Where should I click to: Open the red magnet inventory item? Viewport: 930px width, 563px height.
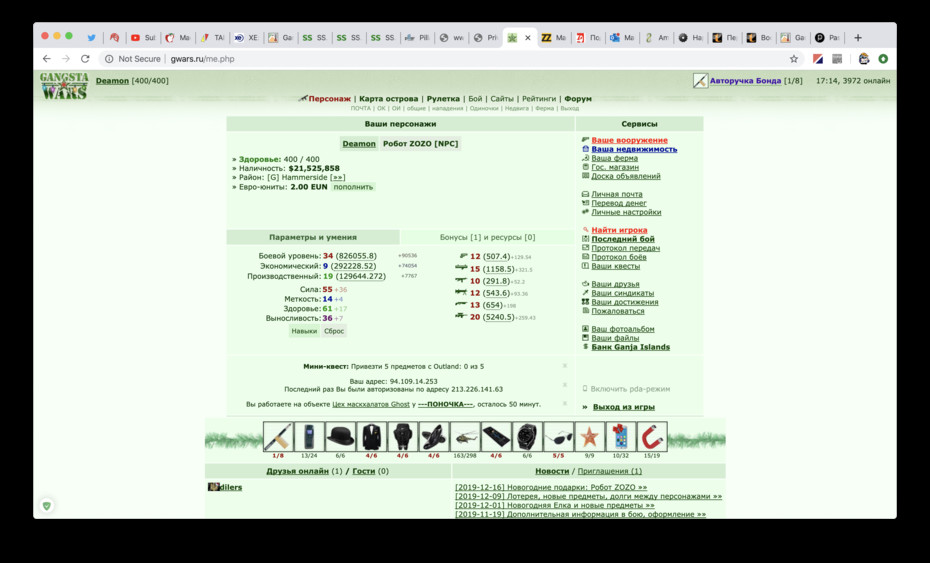click(651, 437)
